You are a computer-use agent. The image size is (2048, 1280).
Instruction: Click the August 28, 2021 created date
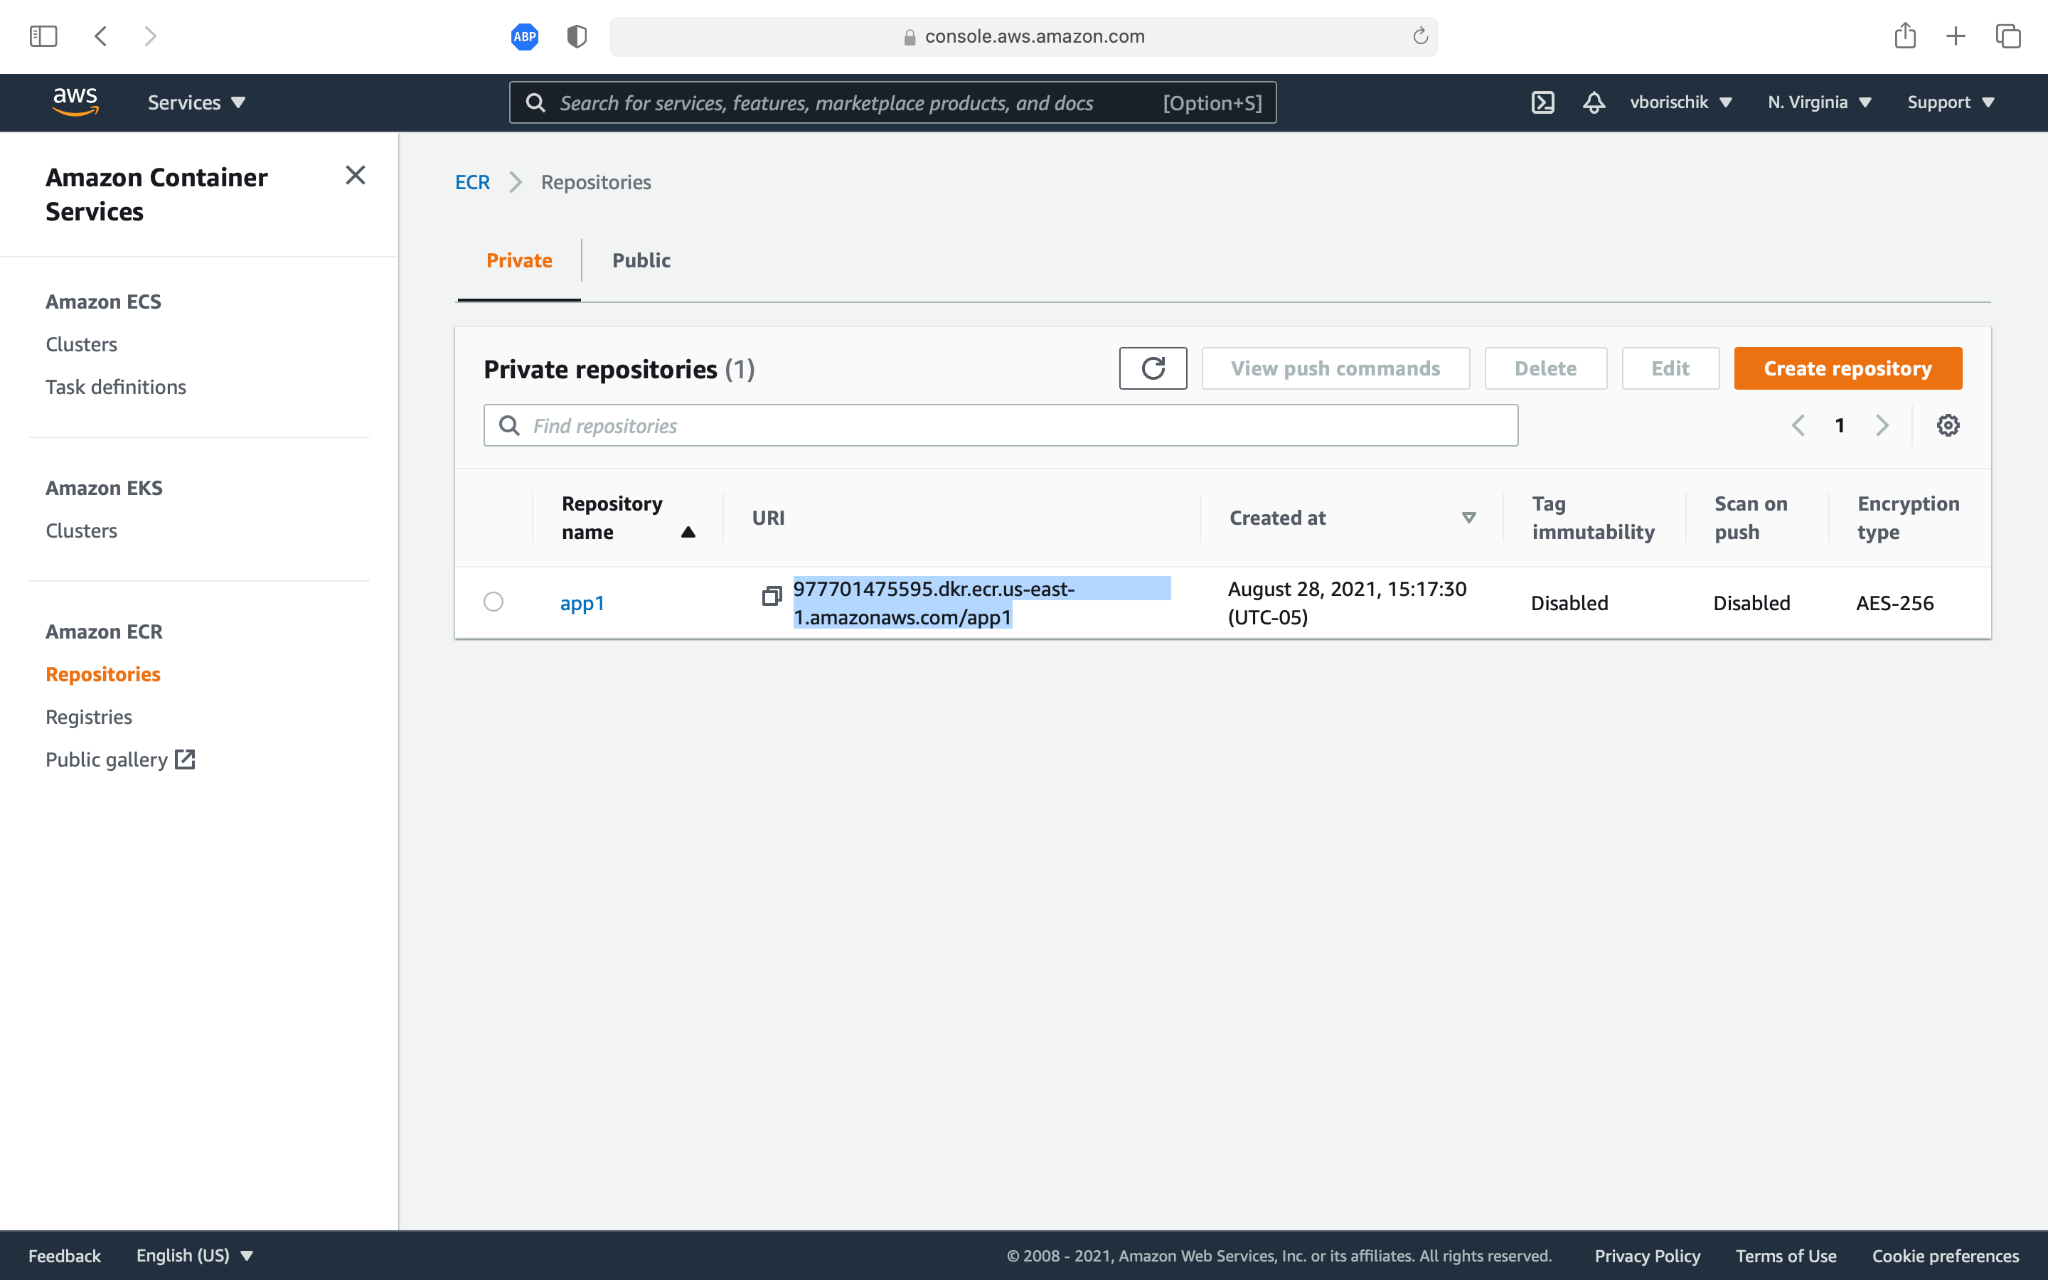[1347, 603]
